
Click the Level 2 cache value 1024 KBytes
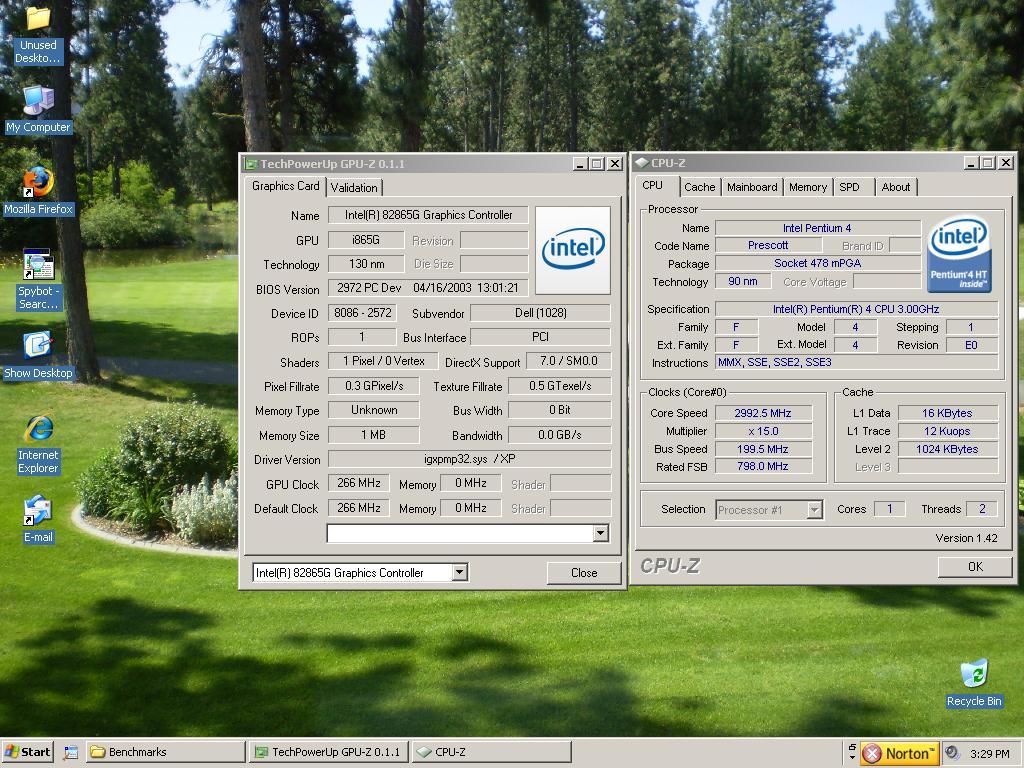(947, 449)
